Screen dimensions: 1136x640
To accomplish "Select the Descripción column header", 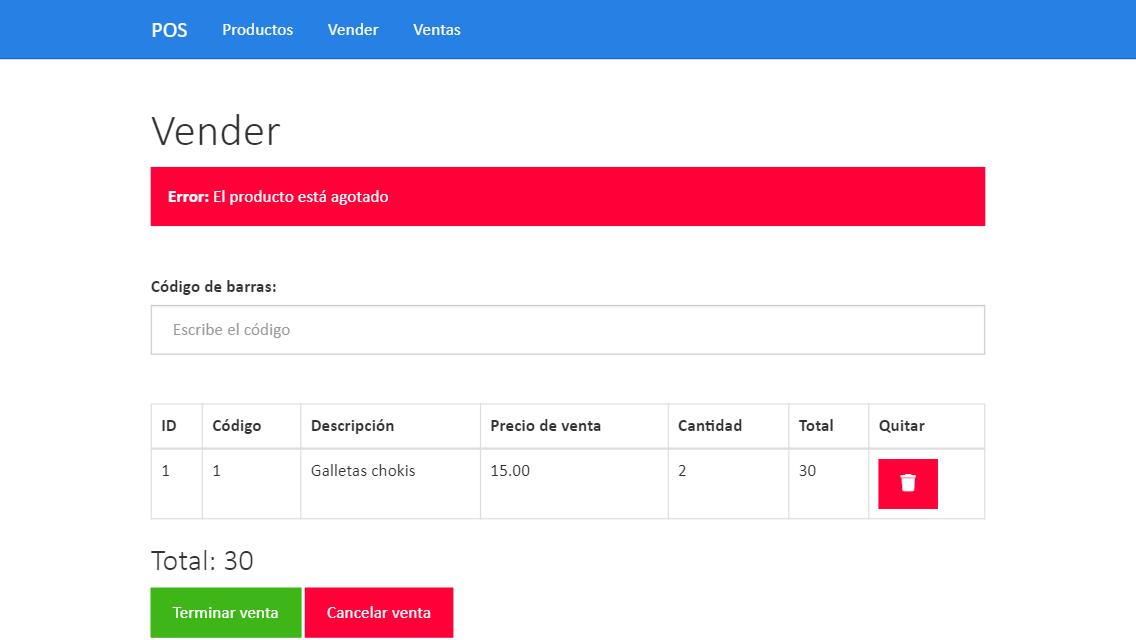I will coord(352,426).
